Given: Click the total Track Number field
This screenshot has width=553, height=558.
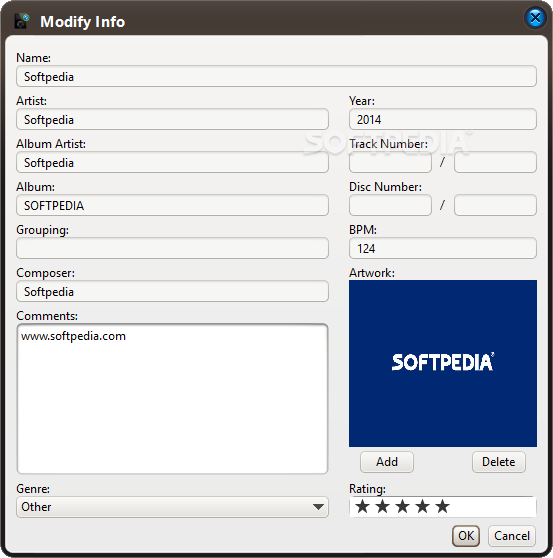Looking at the screenshot, I should [x=495, y=162].
